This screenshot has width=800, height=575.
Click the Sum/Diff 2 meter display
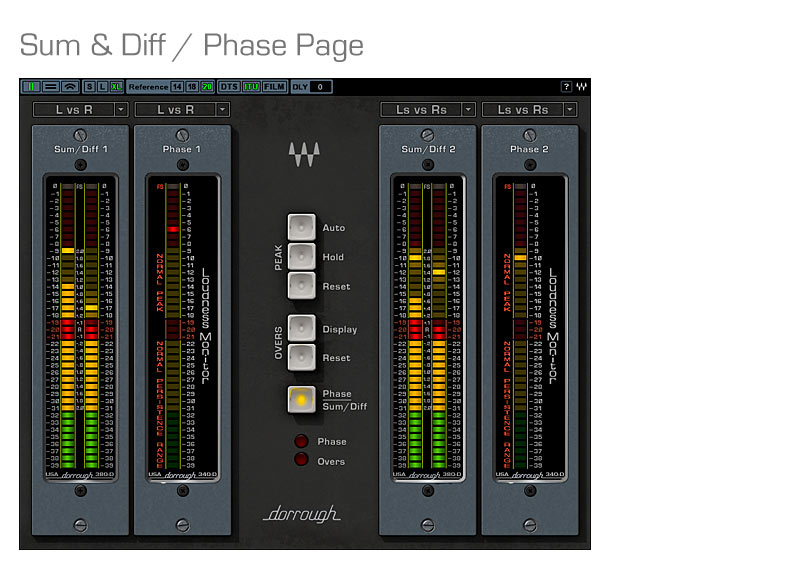(x=428, y=328)
